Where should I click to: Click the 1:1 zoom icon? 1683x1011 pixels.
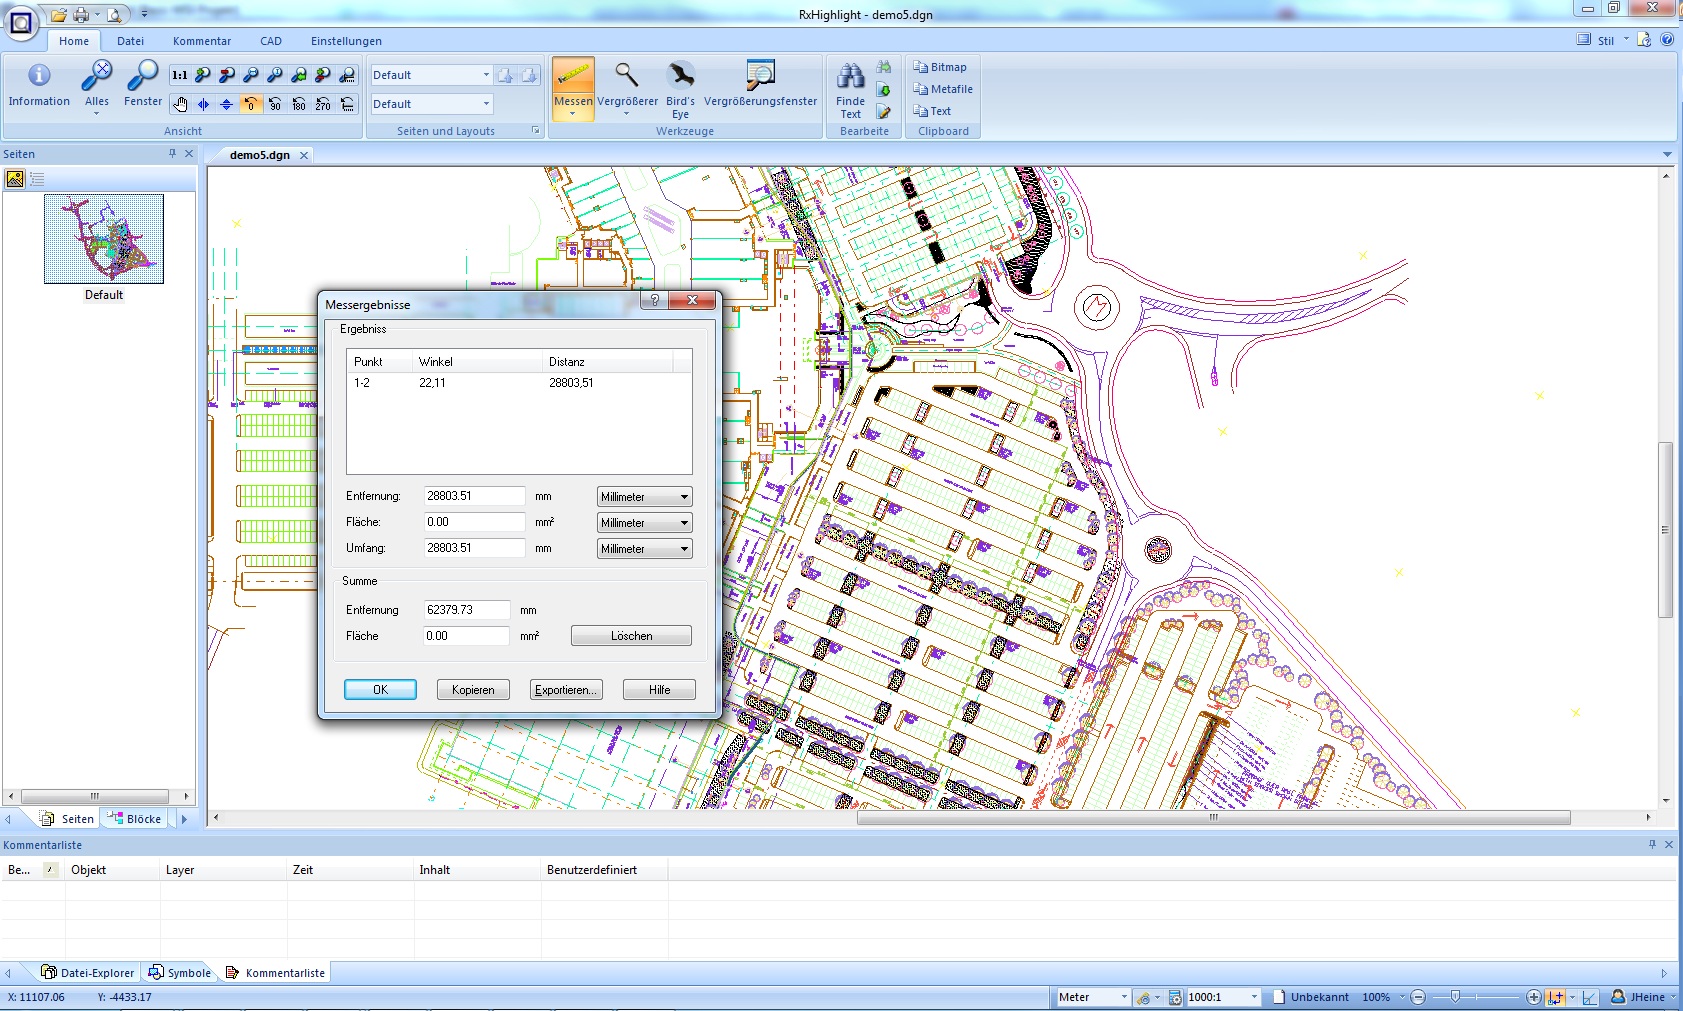pyautogui.click(x=179, y=75)
